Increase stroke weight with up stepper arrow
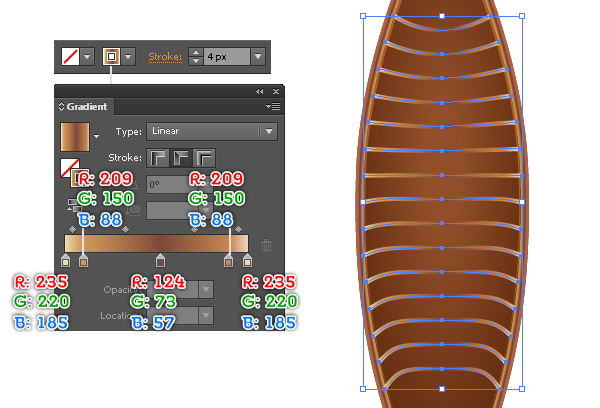 196,52
